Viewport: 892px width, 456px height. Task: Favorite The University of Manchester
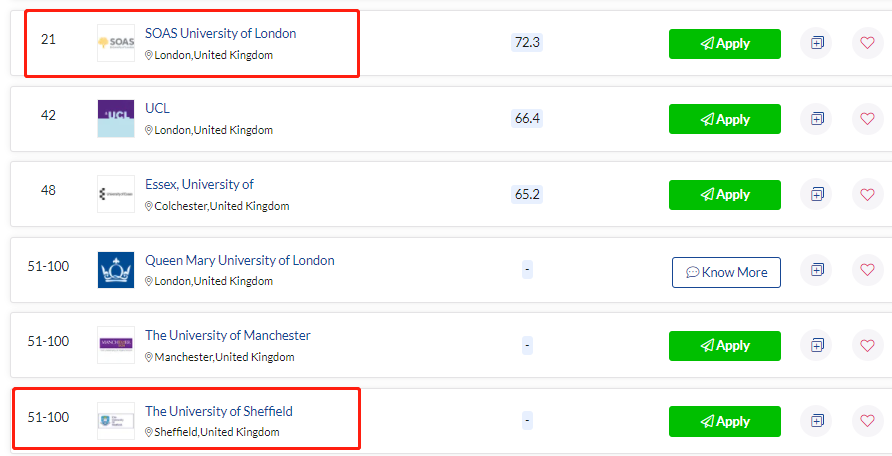(x=867, y=345)
